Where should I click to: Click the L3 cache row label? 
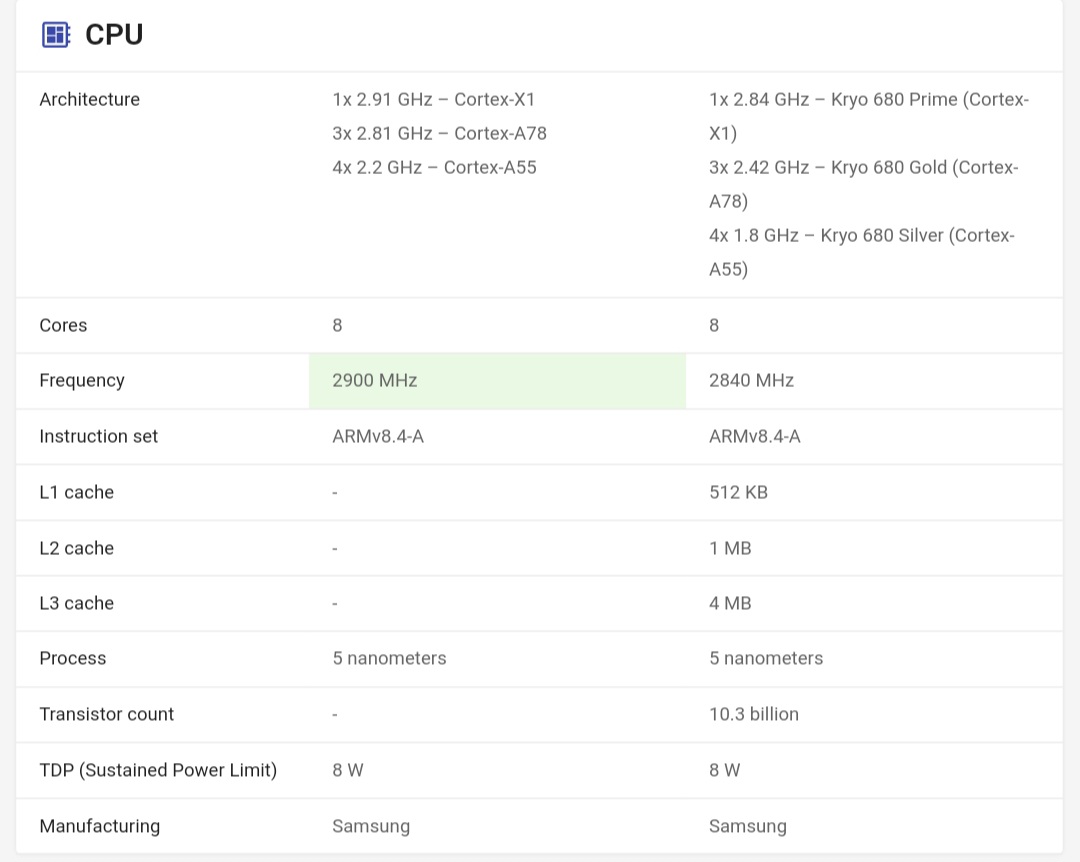[76, 603]
